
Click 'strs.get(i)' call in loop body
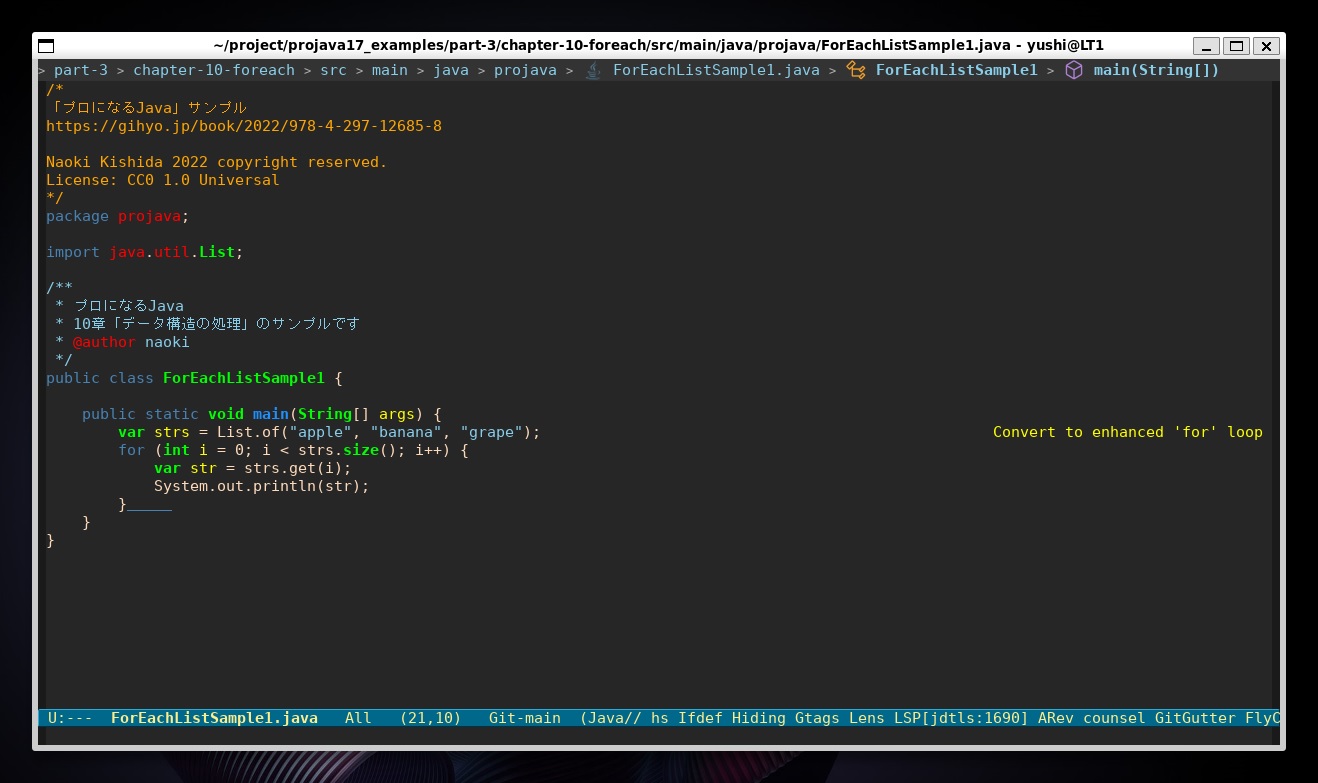(293, 468)
